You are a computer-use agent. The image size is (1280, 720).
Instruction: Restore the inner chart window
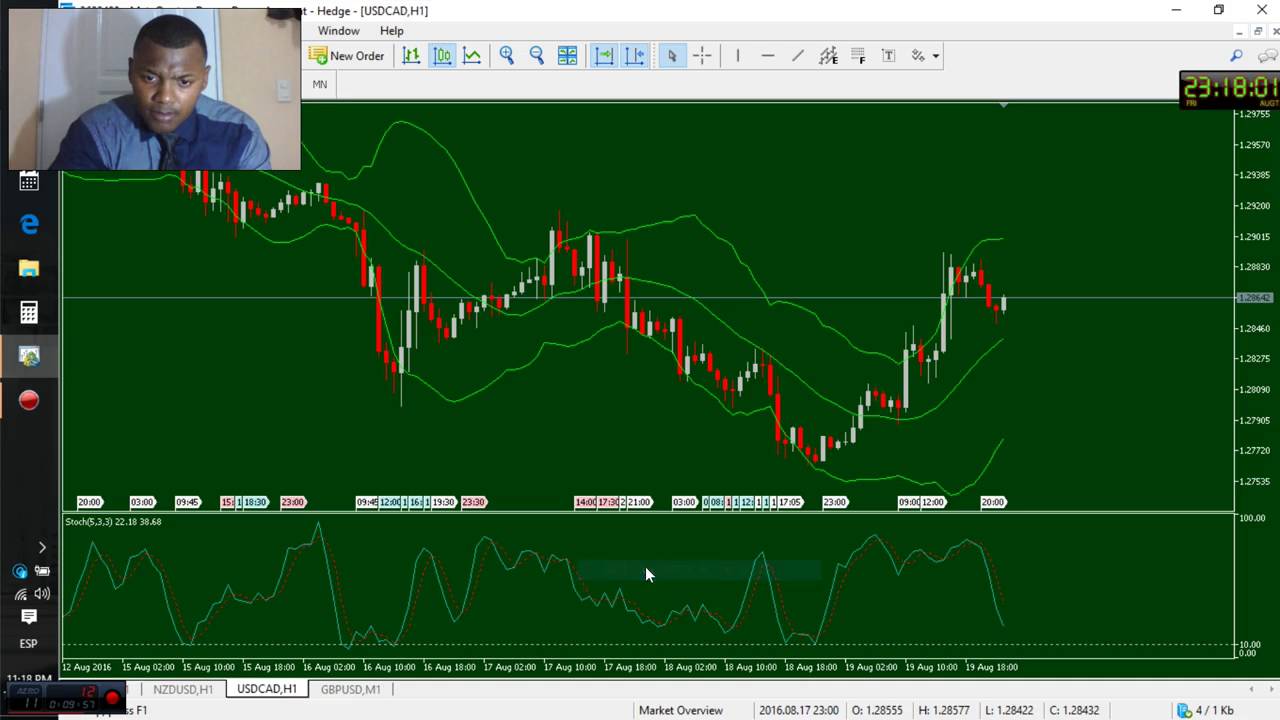1258,31
